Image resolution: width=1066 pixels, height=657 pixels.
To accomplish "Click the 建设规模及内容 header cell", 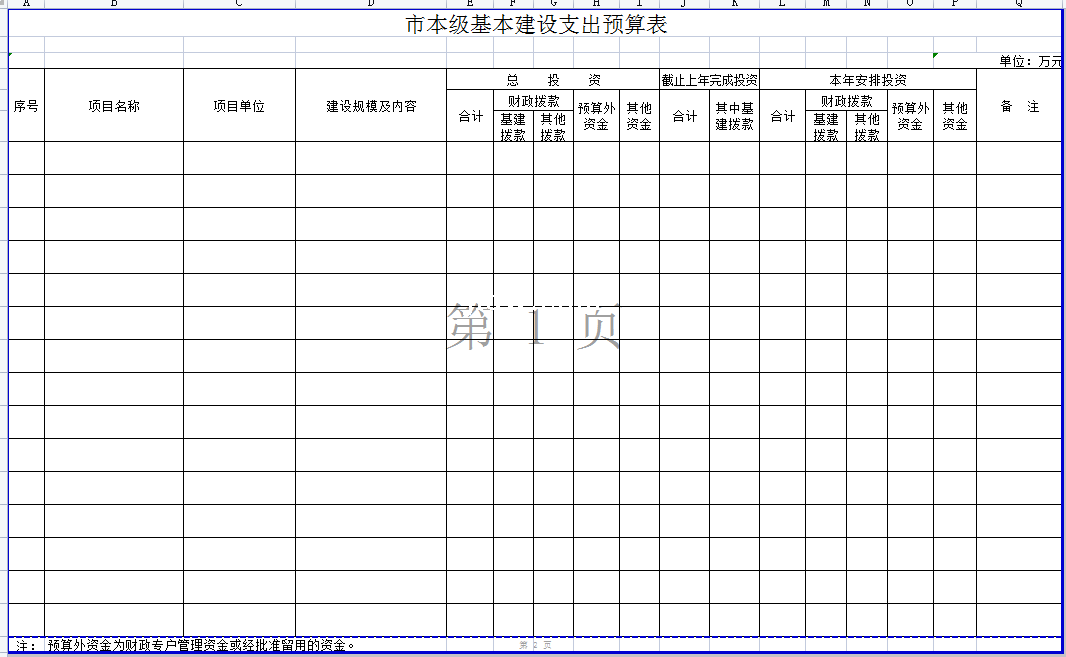I will click(371, 106).
